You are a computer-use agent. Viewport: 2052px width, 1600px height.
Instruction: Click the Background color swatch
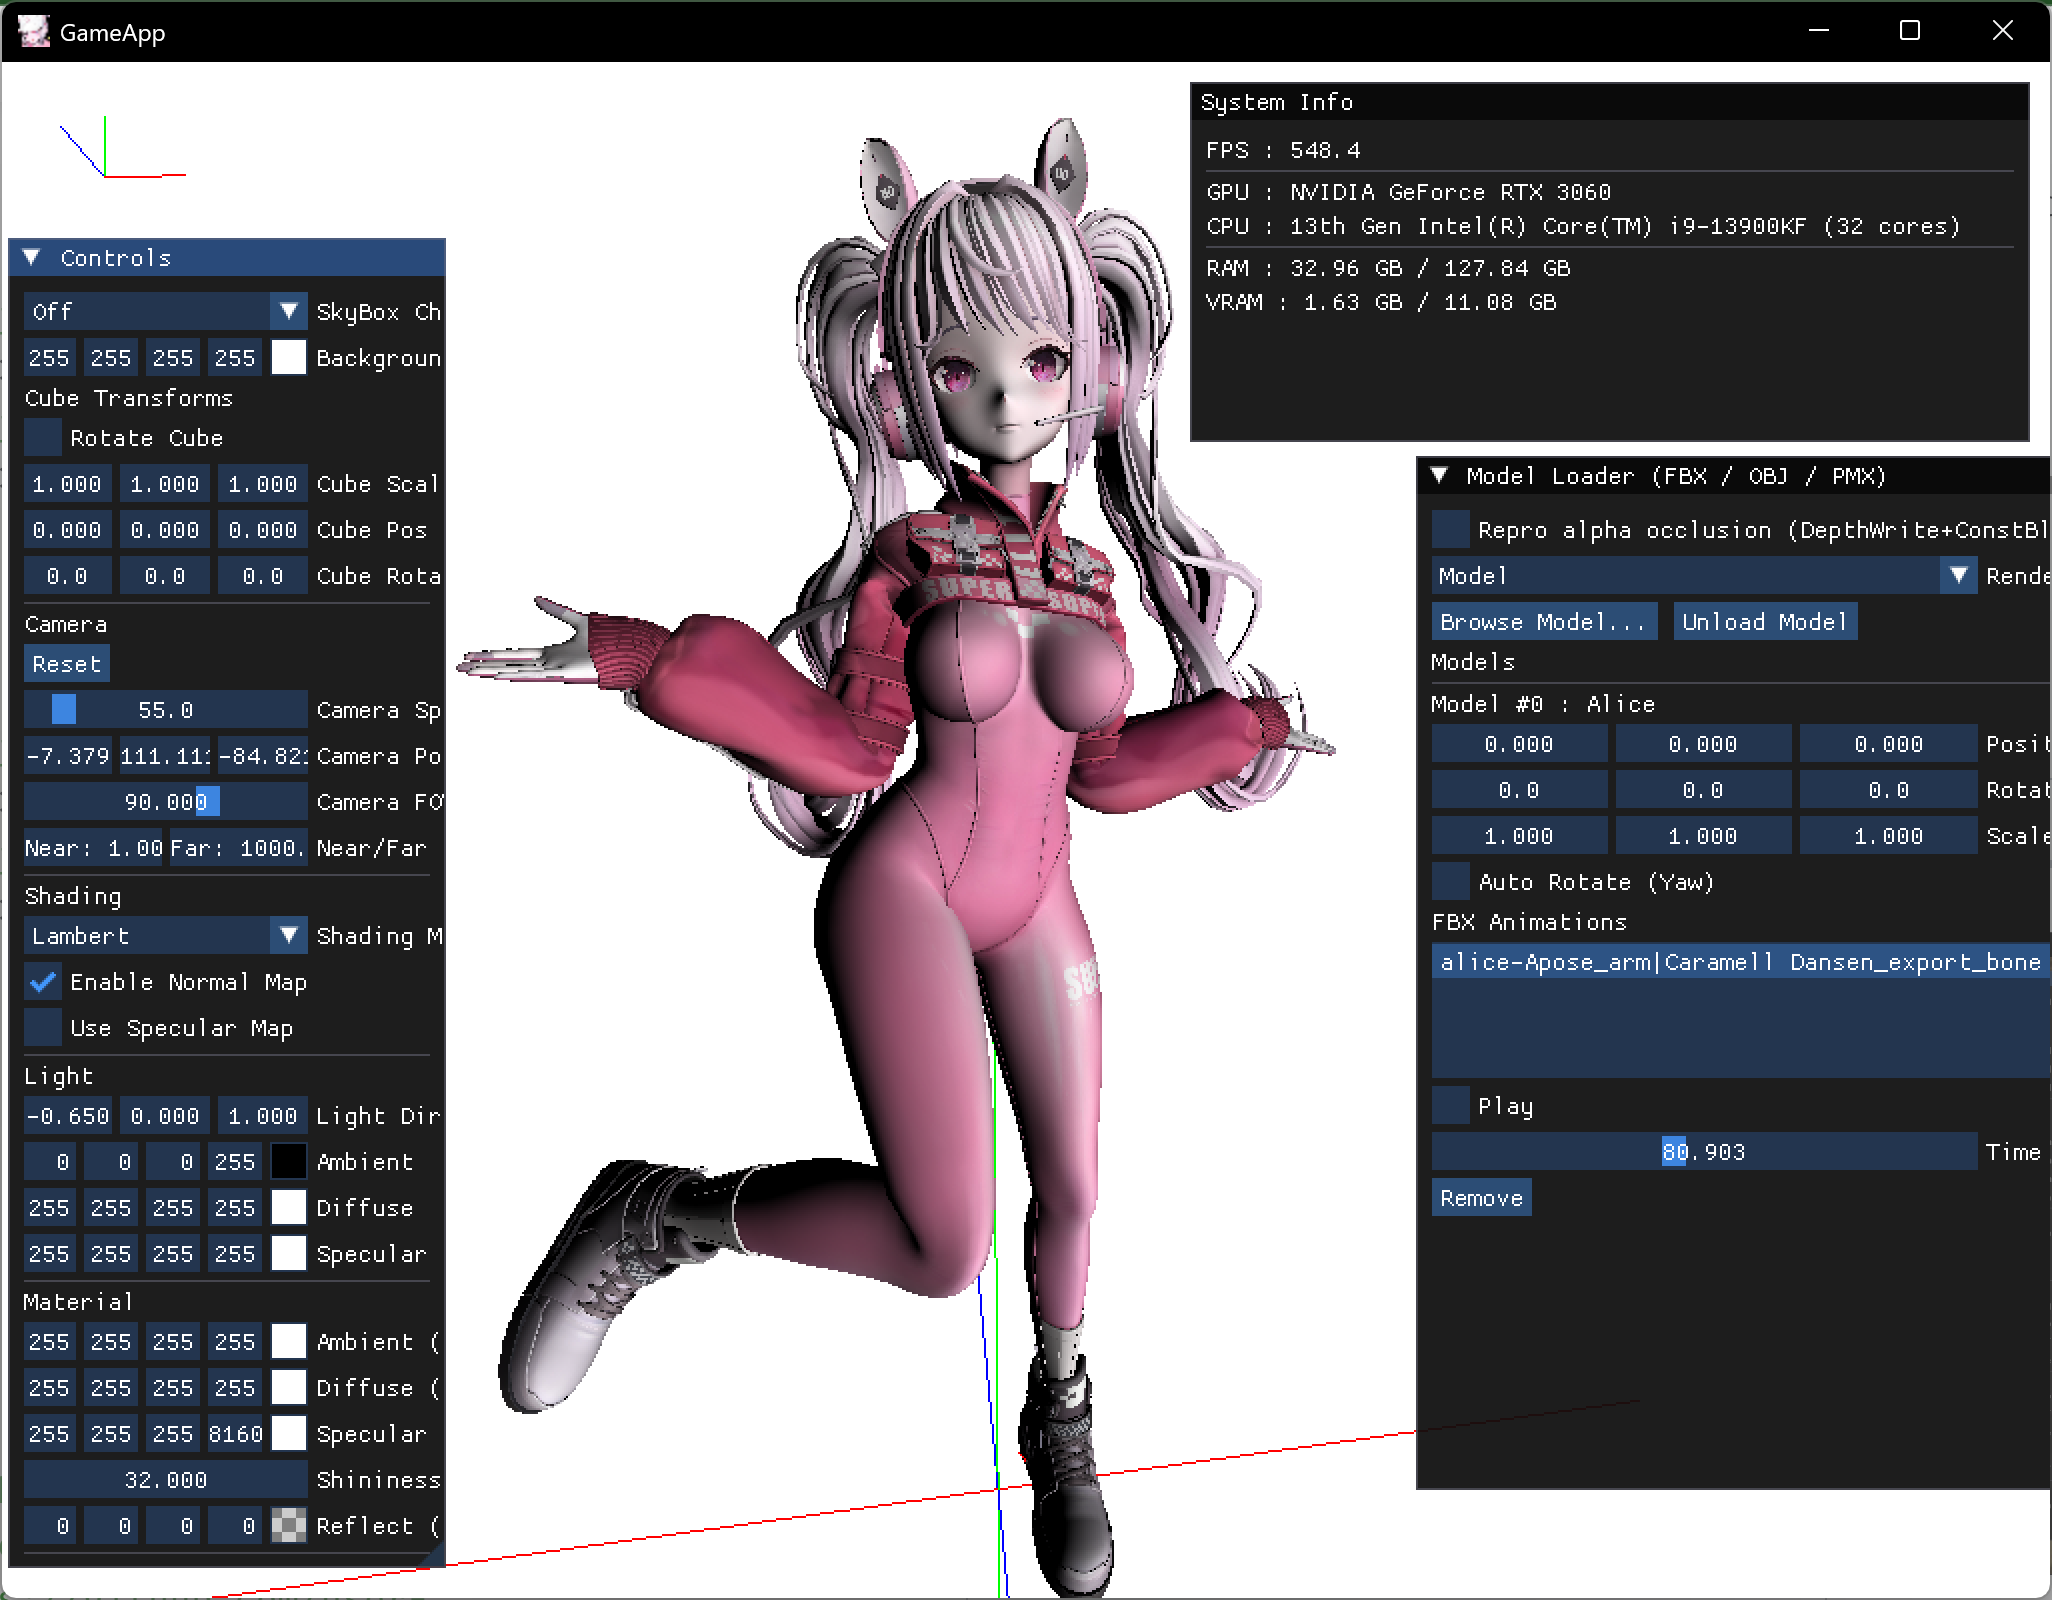pyautogui.click(x=288, y=358)
